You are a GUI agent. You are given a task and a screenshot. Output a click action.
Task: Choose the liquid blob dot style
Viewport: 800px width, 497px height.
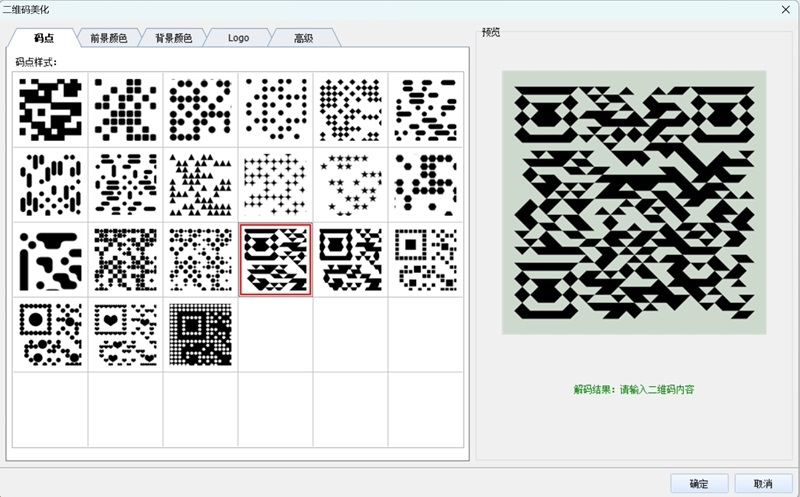pyautogui.click(x=50, y=259)
